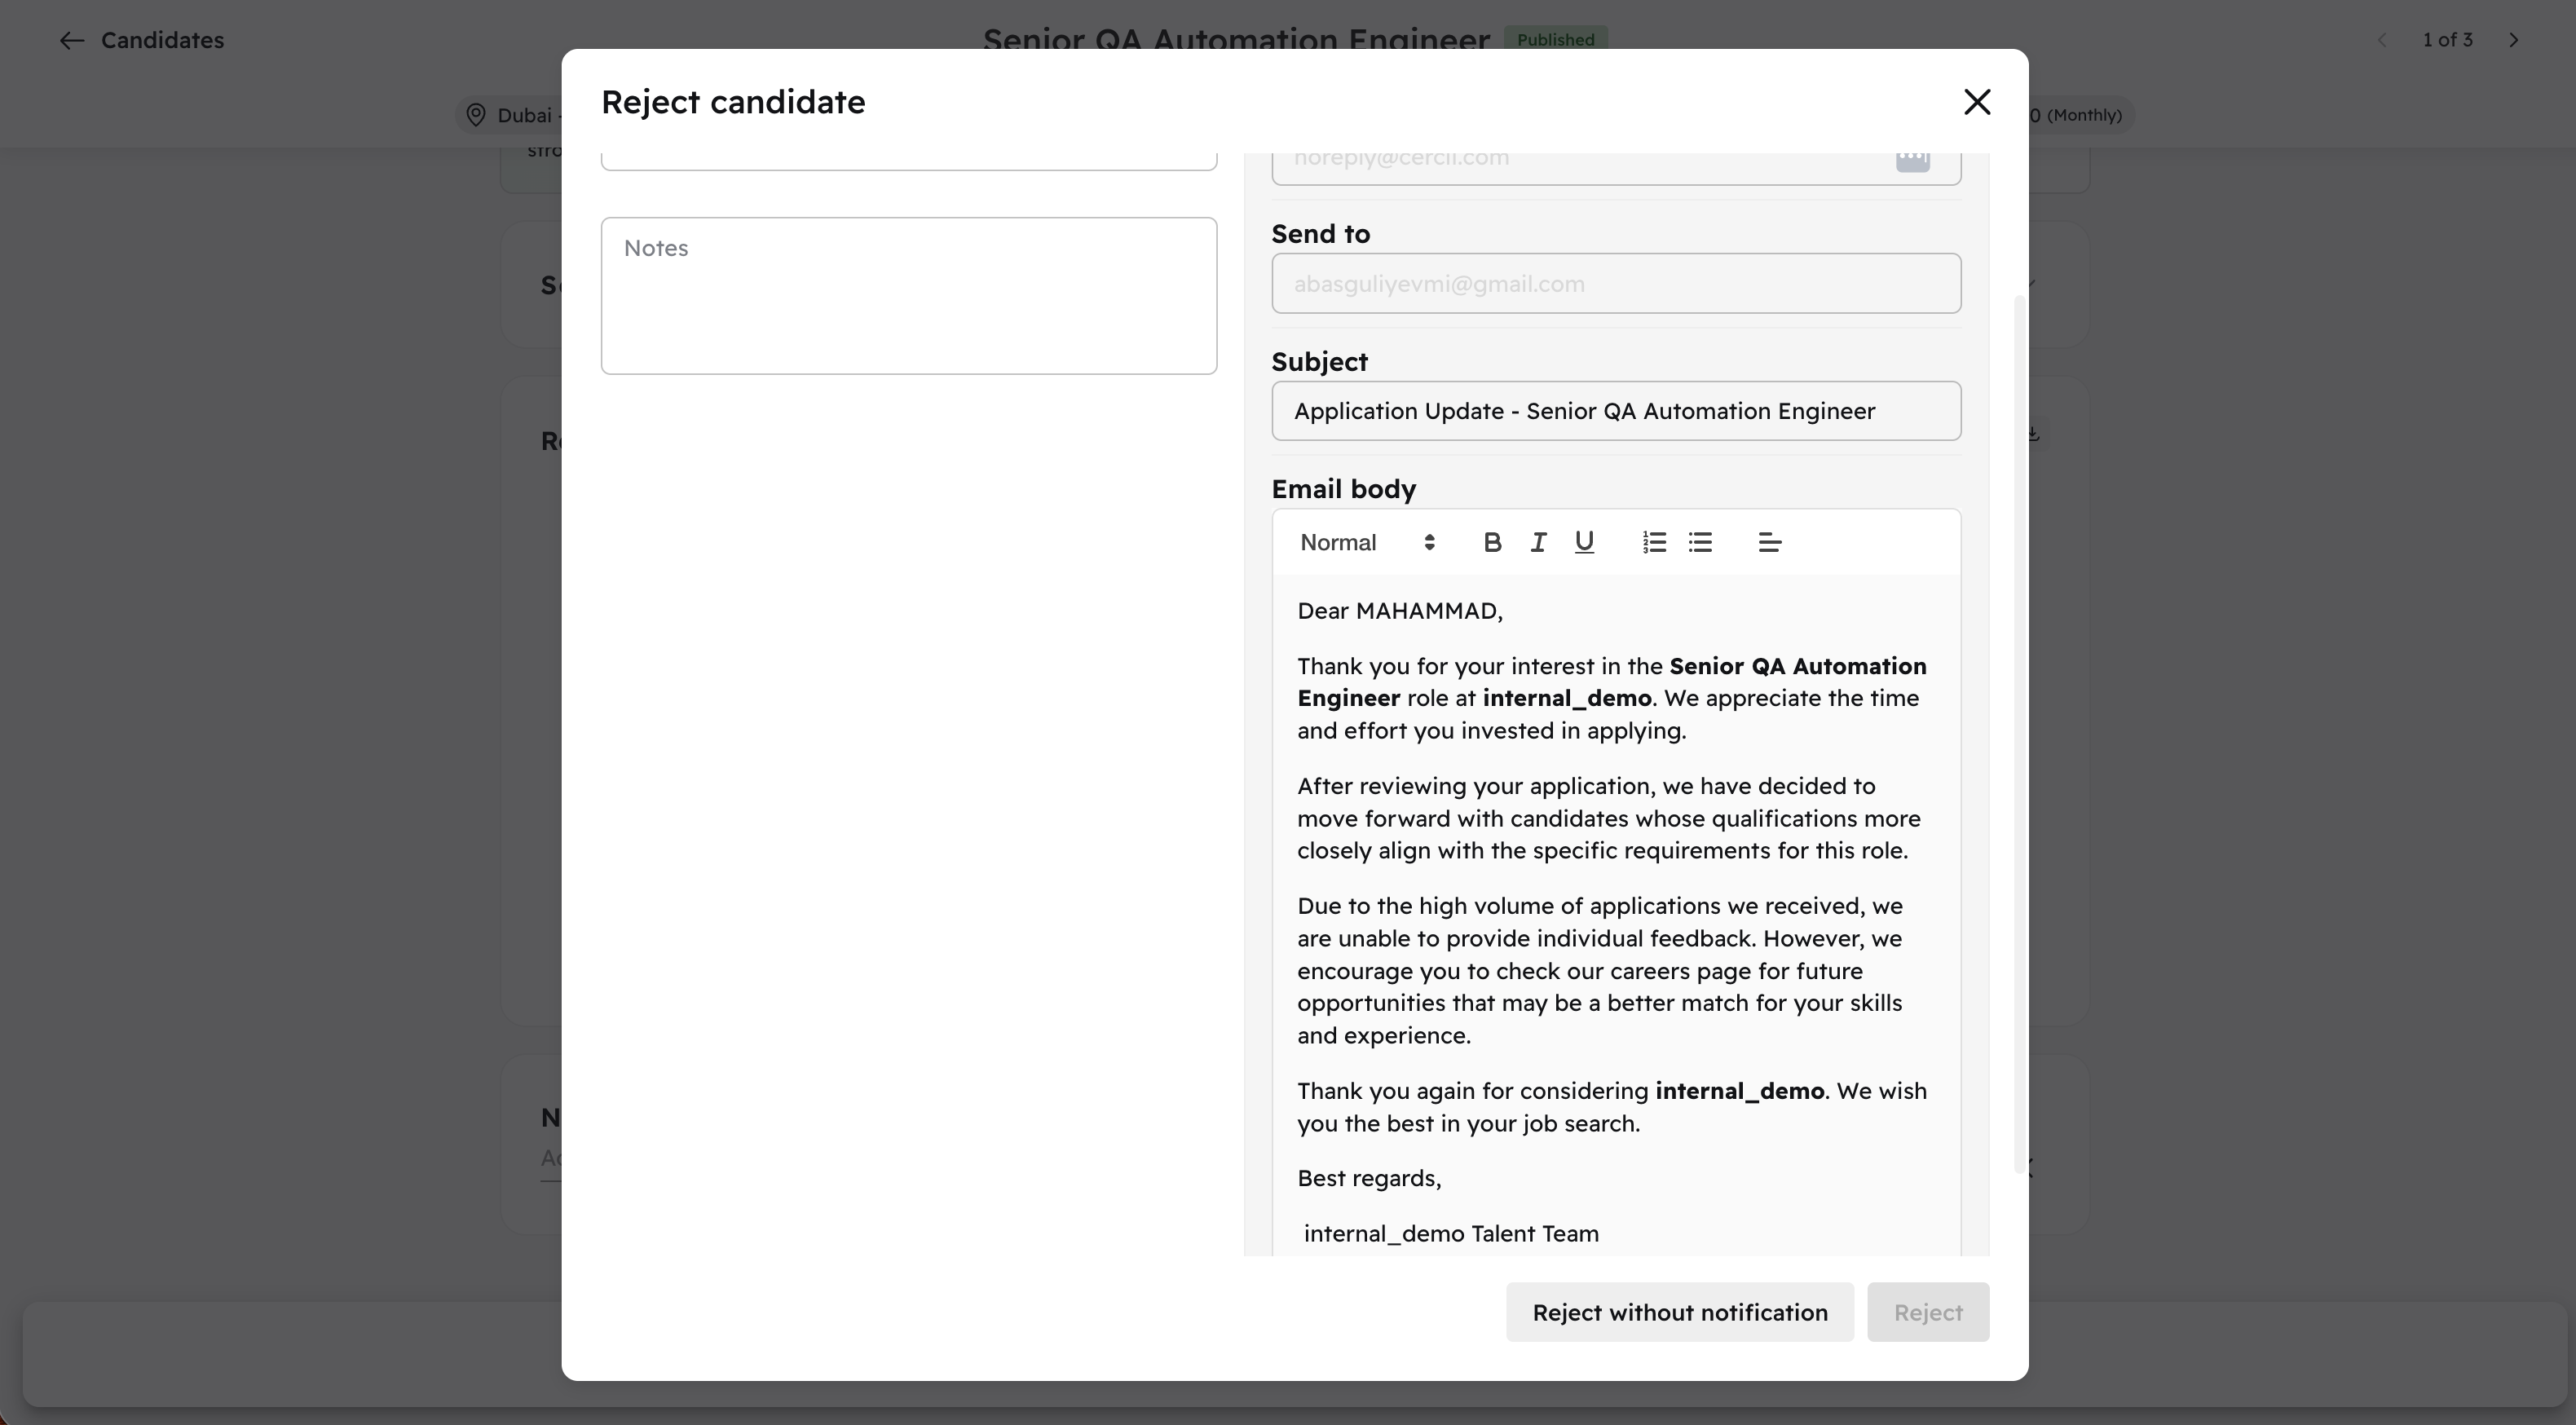Click the Reject button
This screenshot has height=1425, width=2576.
[x=1928, y=1312]
